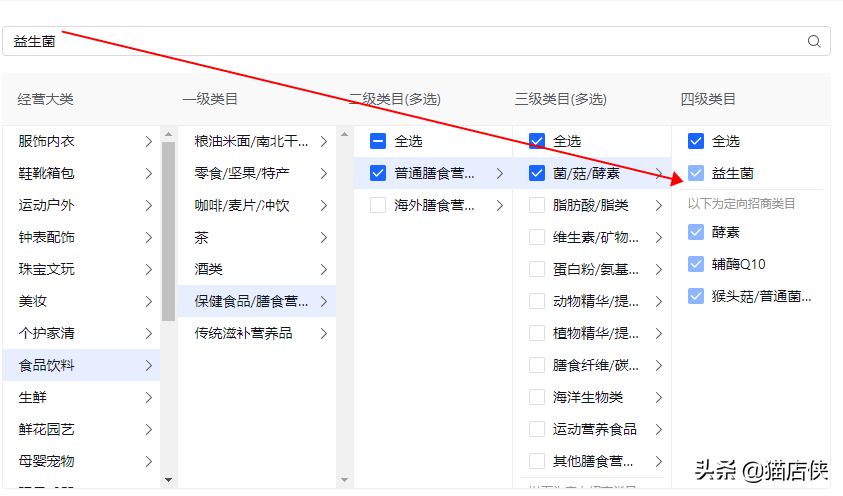Check the 其他膳食营... checkbox
Viewport: 843px width, 496px height.
(x=537, y=462)
